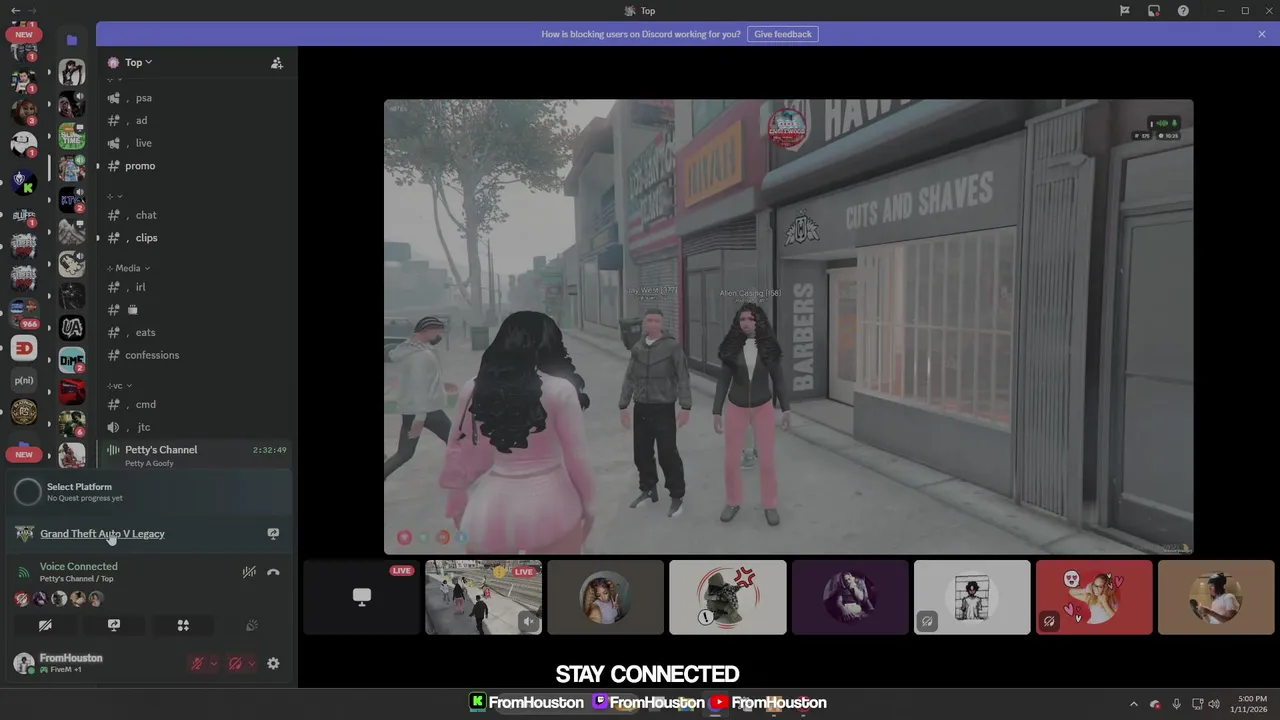The image size is (1280, 720).
Task: Dismiss the blocking feedback banner
Action: click(x=1262, y=34)
